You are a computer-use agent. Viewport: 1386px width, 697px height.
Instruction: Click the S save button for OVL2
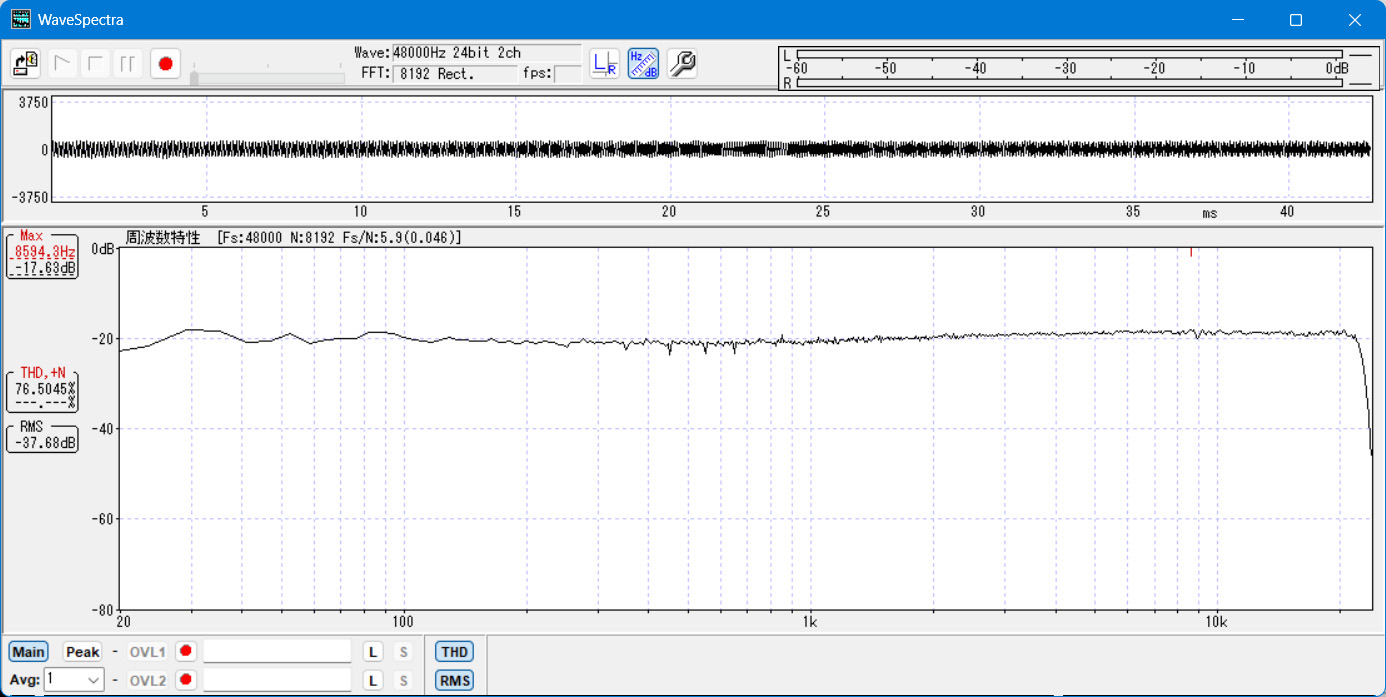(403, 681)
